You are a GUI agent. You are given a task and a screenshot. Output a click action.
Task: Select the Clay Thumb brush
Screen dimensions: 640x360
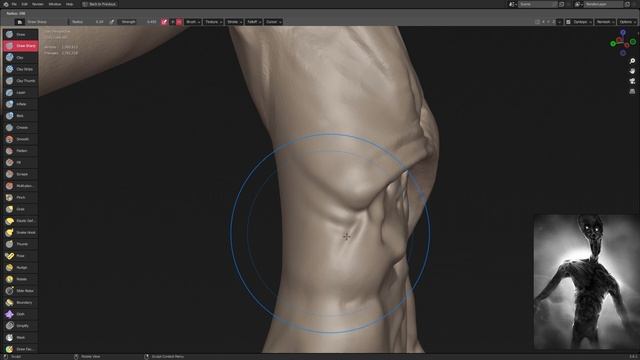[20, 81]
